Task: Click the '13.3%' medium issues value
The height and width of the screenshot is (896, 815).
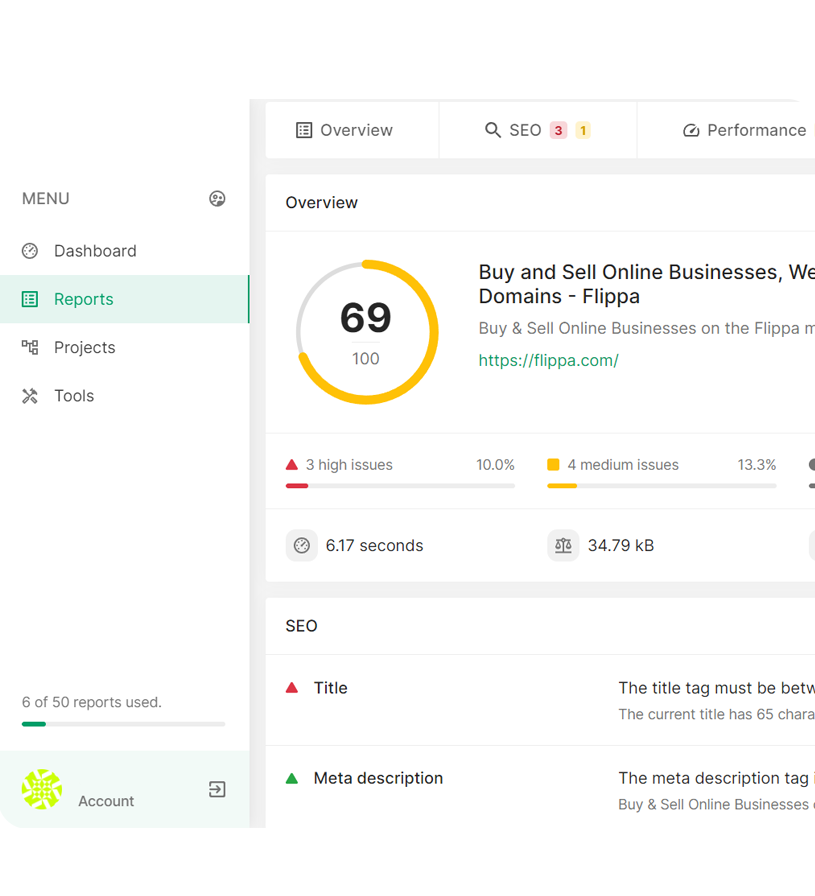Action: pos(757,465)
